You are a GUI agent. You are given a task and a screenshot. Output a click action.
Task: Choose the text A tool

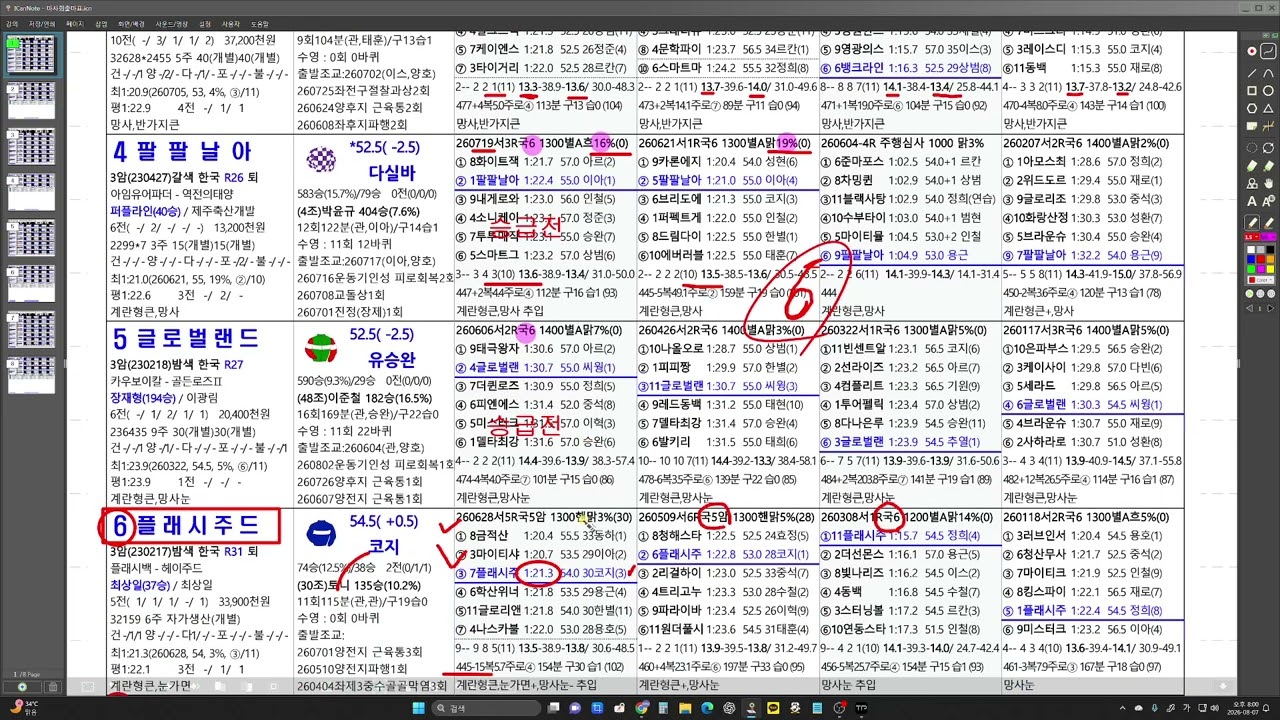[x=1251, y=201]
